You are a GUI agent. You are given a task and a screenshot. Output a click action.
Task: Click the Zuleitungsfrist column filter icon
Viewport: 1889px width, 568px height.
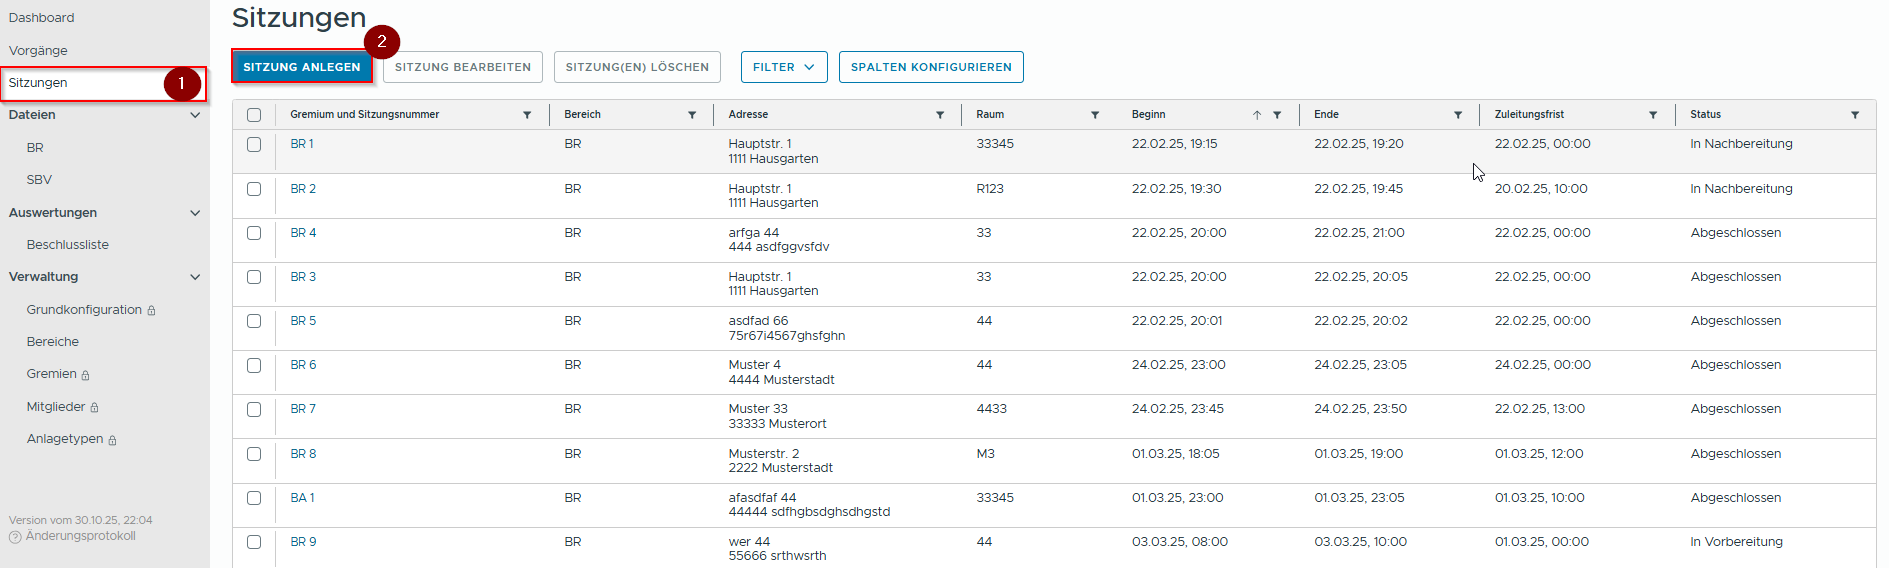1653,115
